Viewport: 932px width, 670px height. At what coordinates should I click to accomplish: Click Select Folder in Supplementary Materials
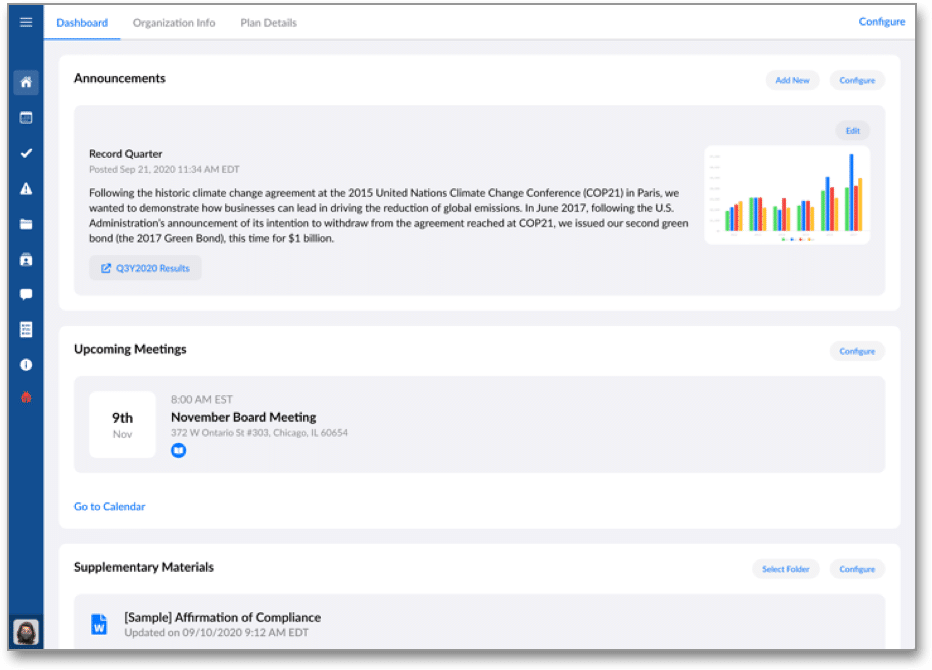tap(785, 569)
